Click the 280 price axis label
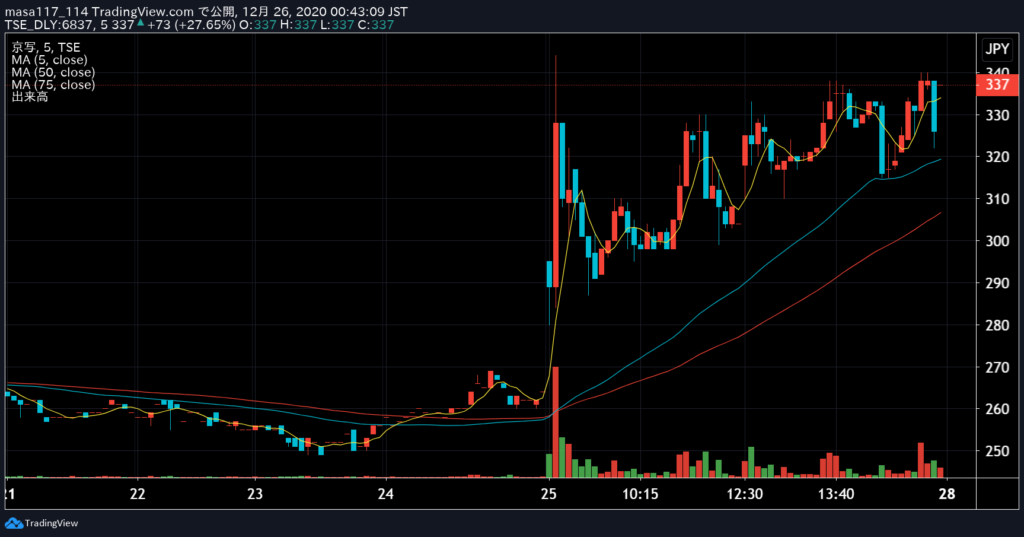This screenshot has width=1024, height=537. click(997, 325)
